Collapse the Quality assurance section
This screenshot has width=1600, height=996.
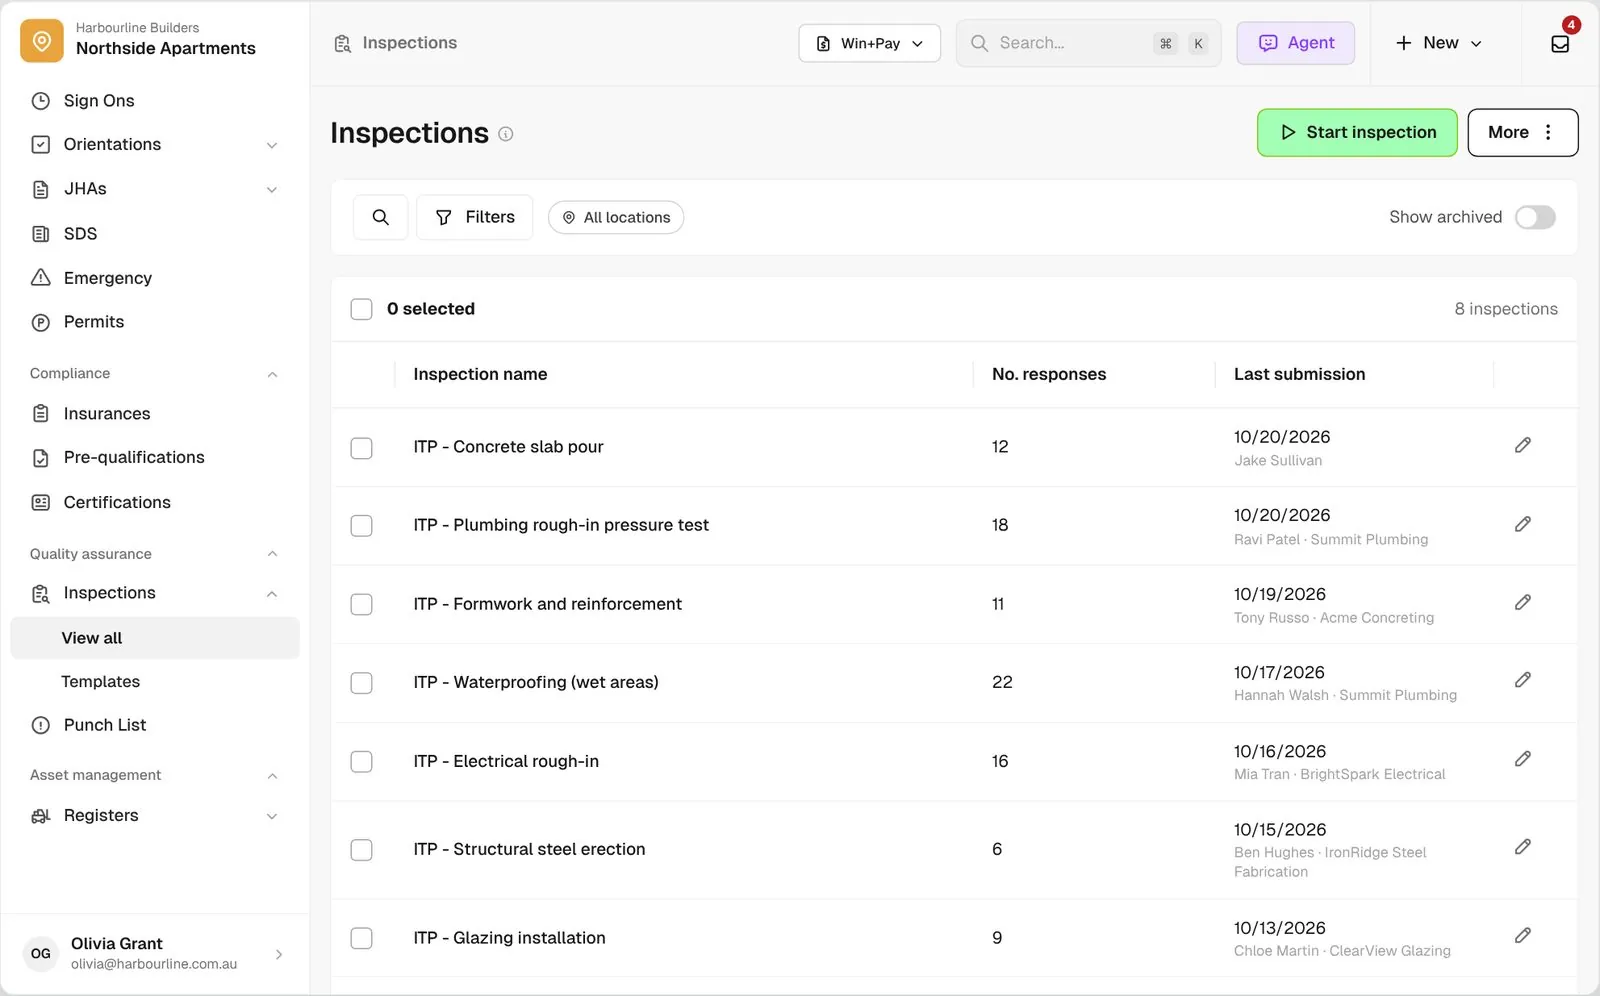click(272, 554)
